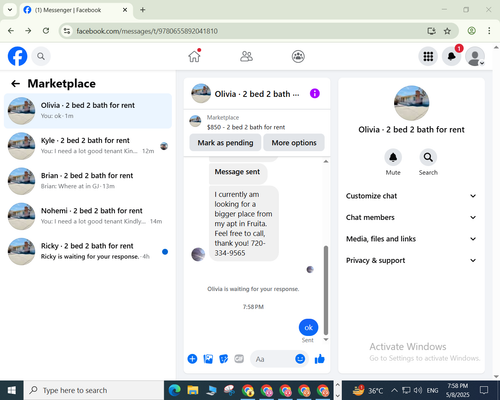Viewport: 500px width, 400px height.
Task: Go back using Marketplace back arrow
Action: (16, 84)
